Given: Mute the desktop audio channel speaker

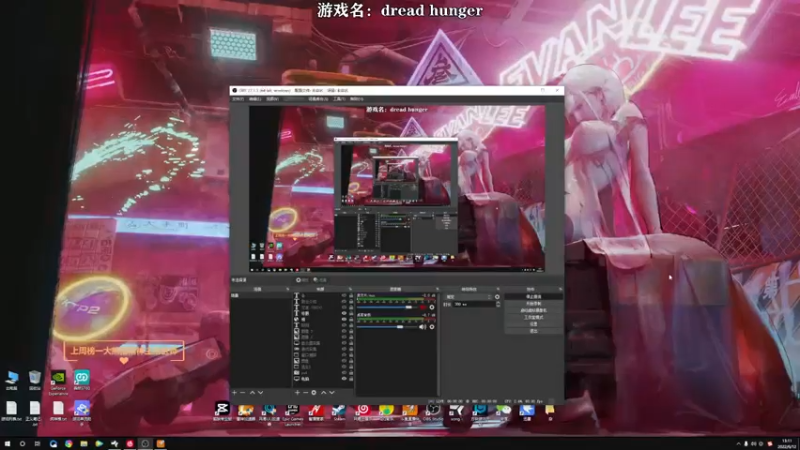Looking at the screenshot, I should pyautogui.click(x=422, y=327).
